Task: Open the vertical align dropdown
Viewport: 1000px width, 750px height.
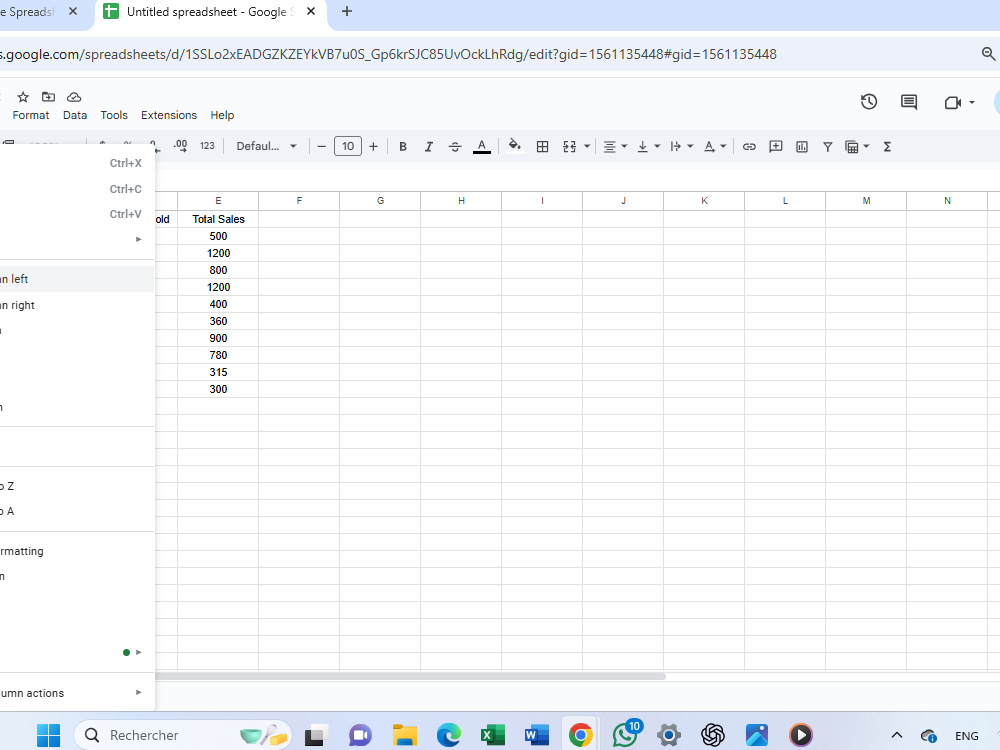Action: pyautogui.click(x=649, y=147)
